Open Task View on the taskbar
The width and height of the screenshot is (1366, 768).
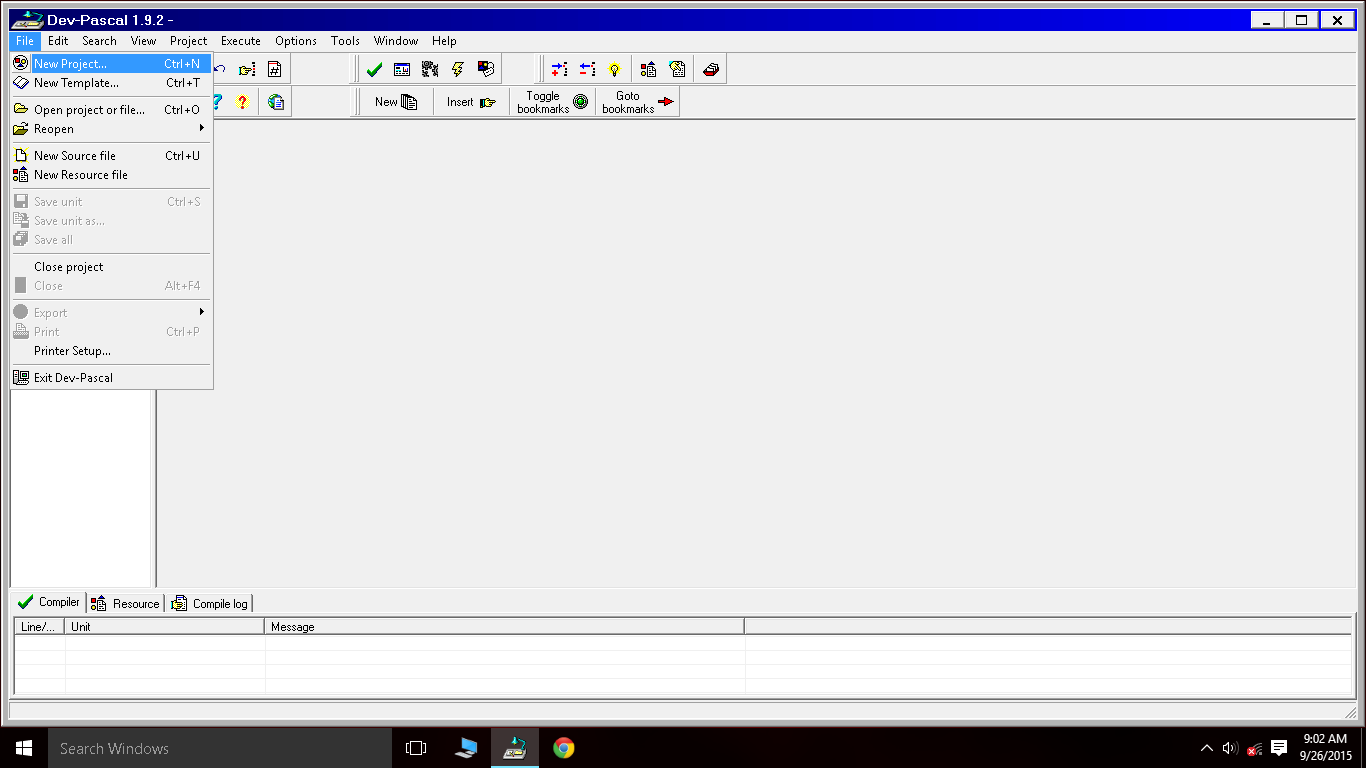(416, 748)
